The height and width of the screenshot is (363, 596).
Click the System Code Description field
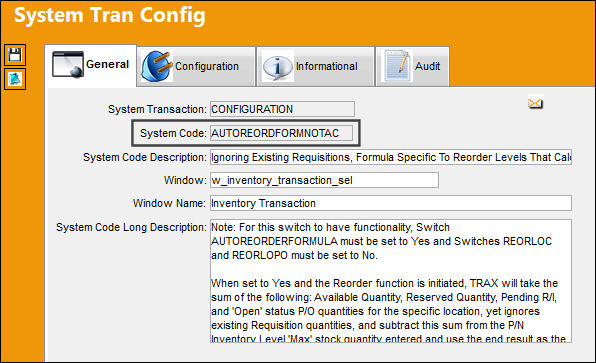tap(391, 157)
